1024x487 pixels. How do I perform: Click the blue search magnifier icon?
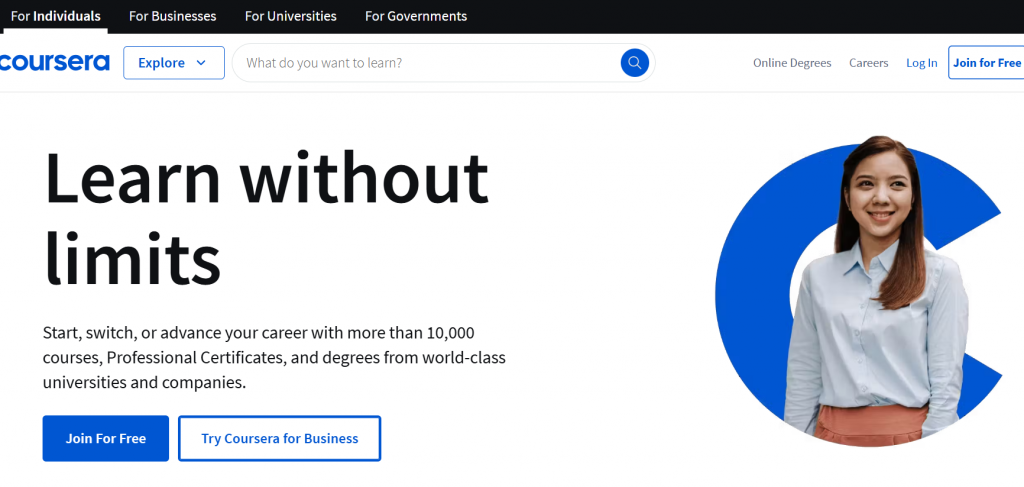point(634,63)
